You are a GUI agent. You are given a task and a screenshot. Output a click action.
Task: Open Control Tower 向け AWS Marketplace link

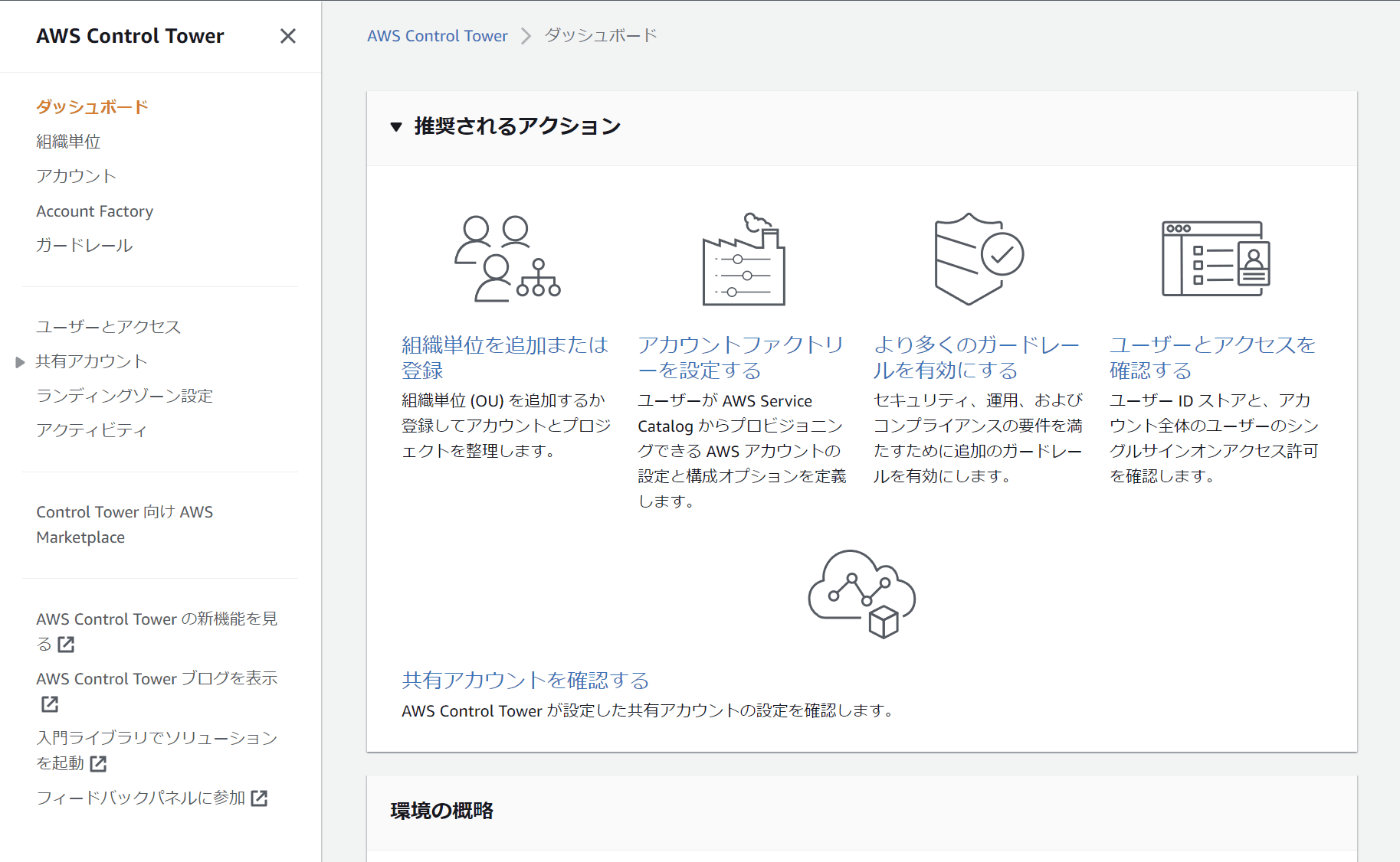point(125,525)
